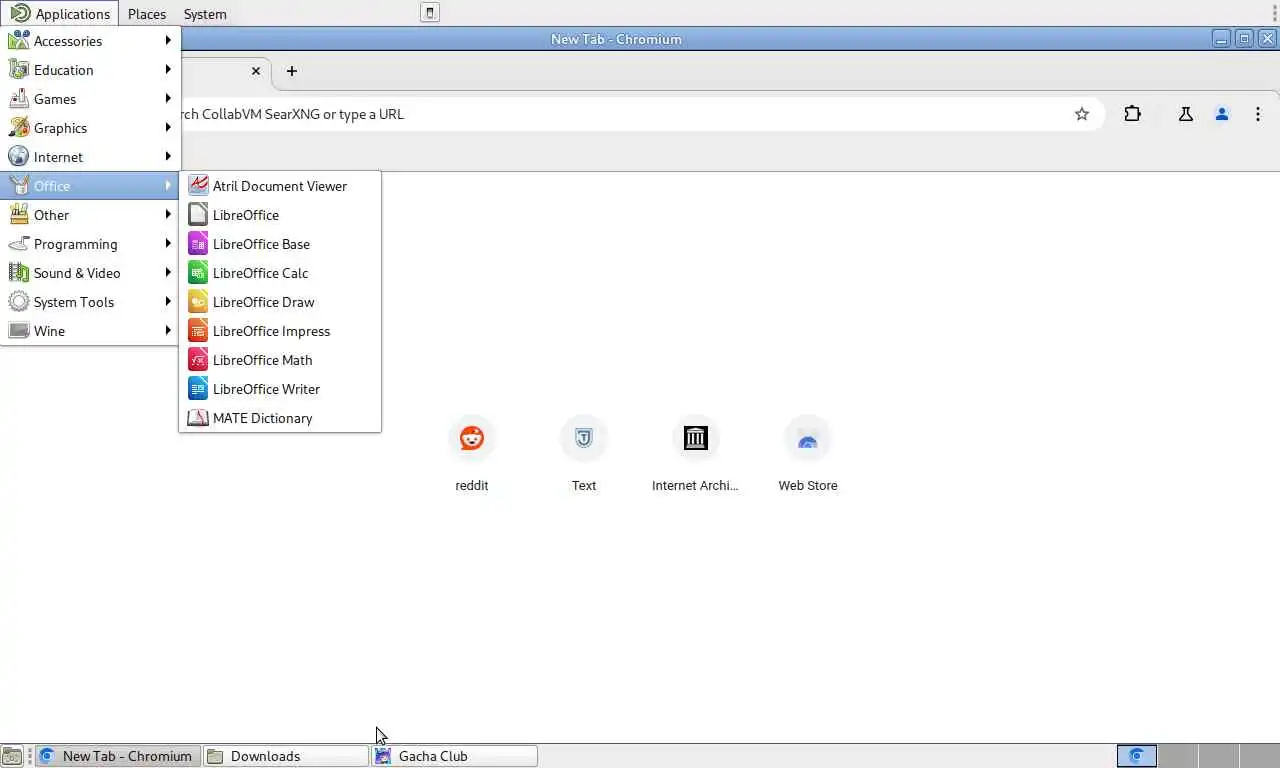Bookmark this tab with star icon
This screenshot has width=1280, height=768.
click(x=1082, y=114)
